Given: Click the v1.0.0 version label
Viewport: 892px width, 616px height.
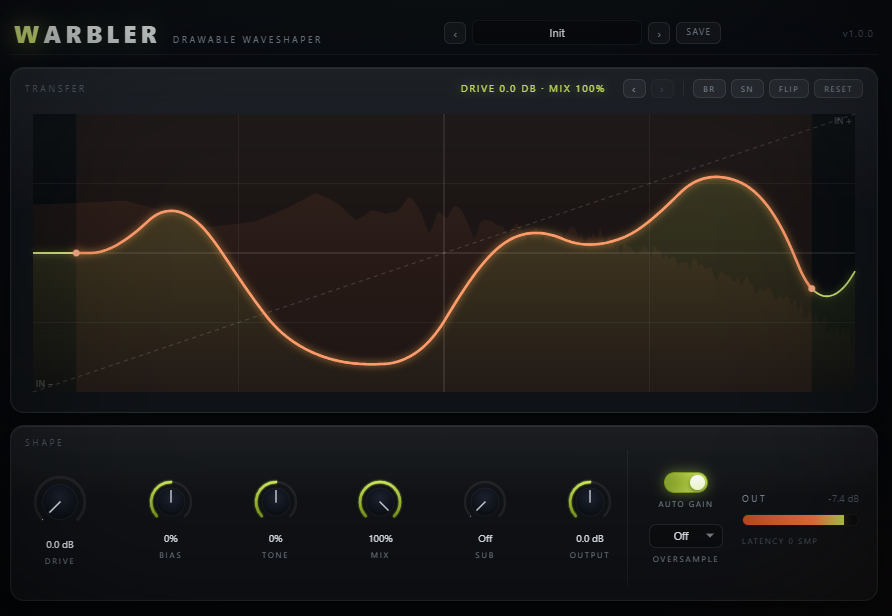Looking at the screenshot, I should pos(857,34).
